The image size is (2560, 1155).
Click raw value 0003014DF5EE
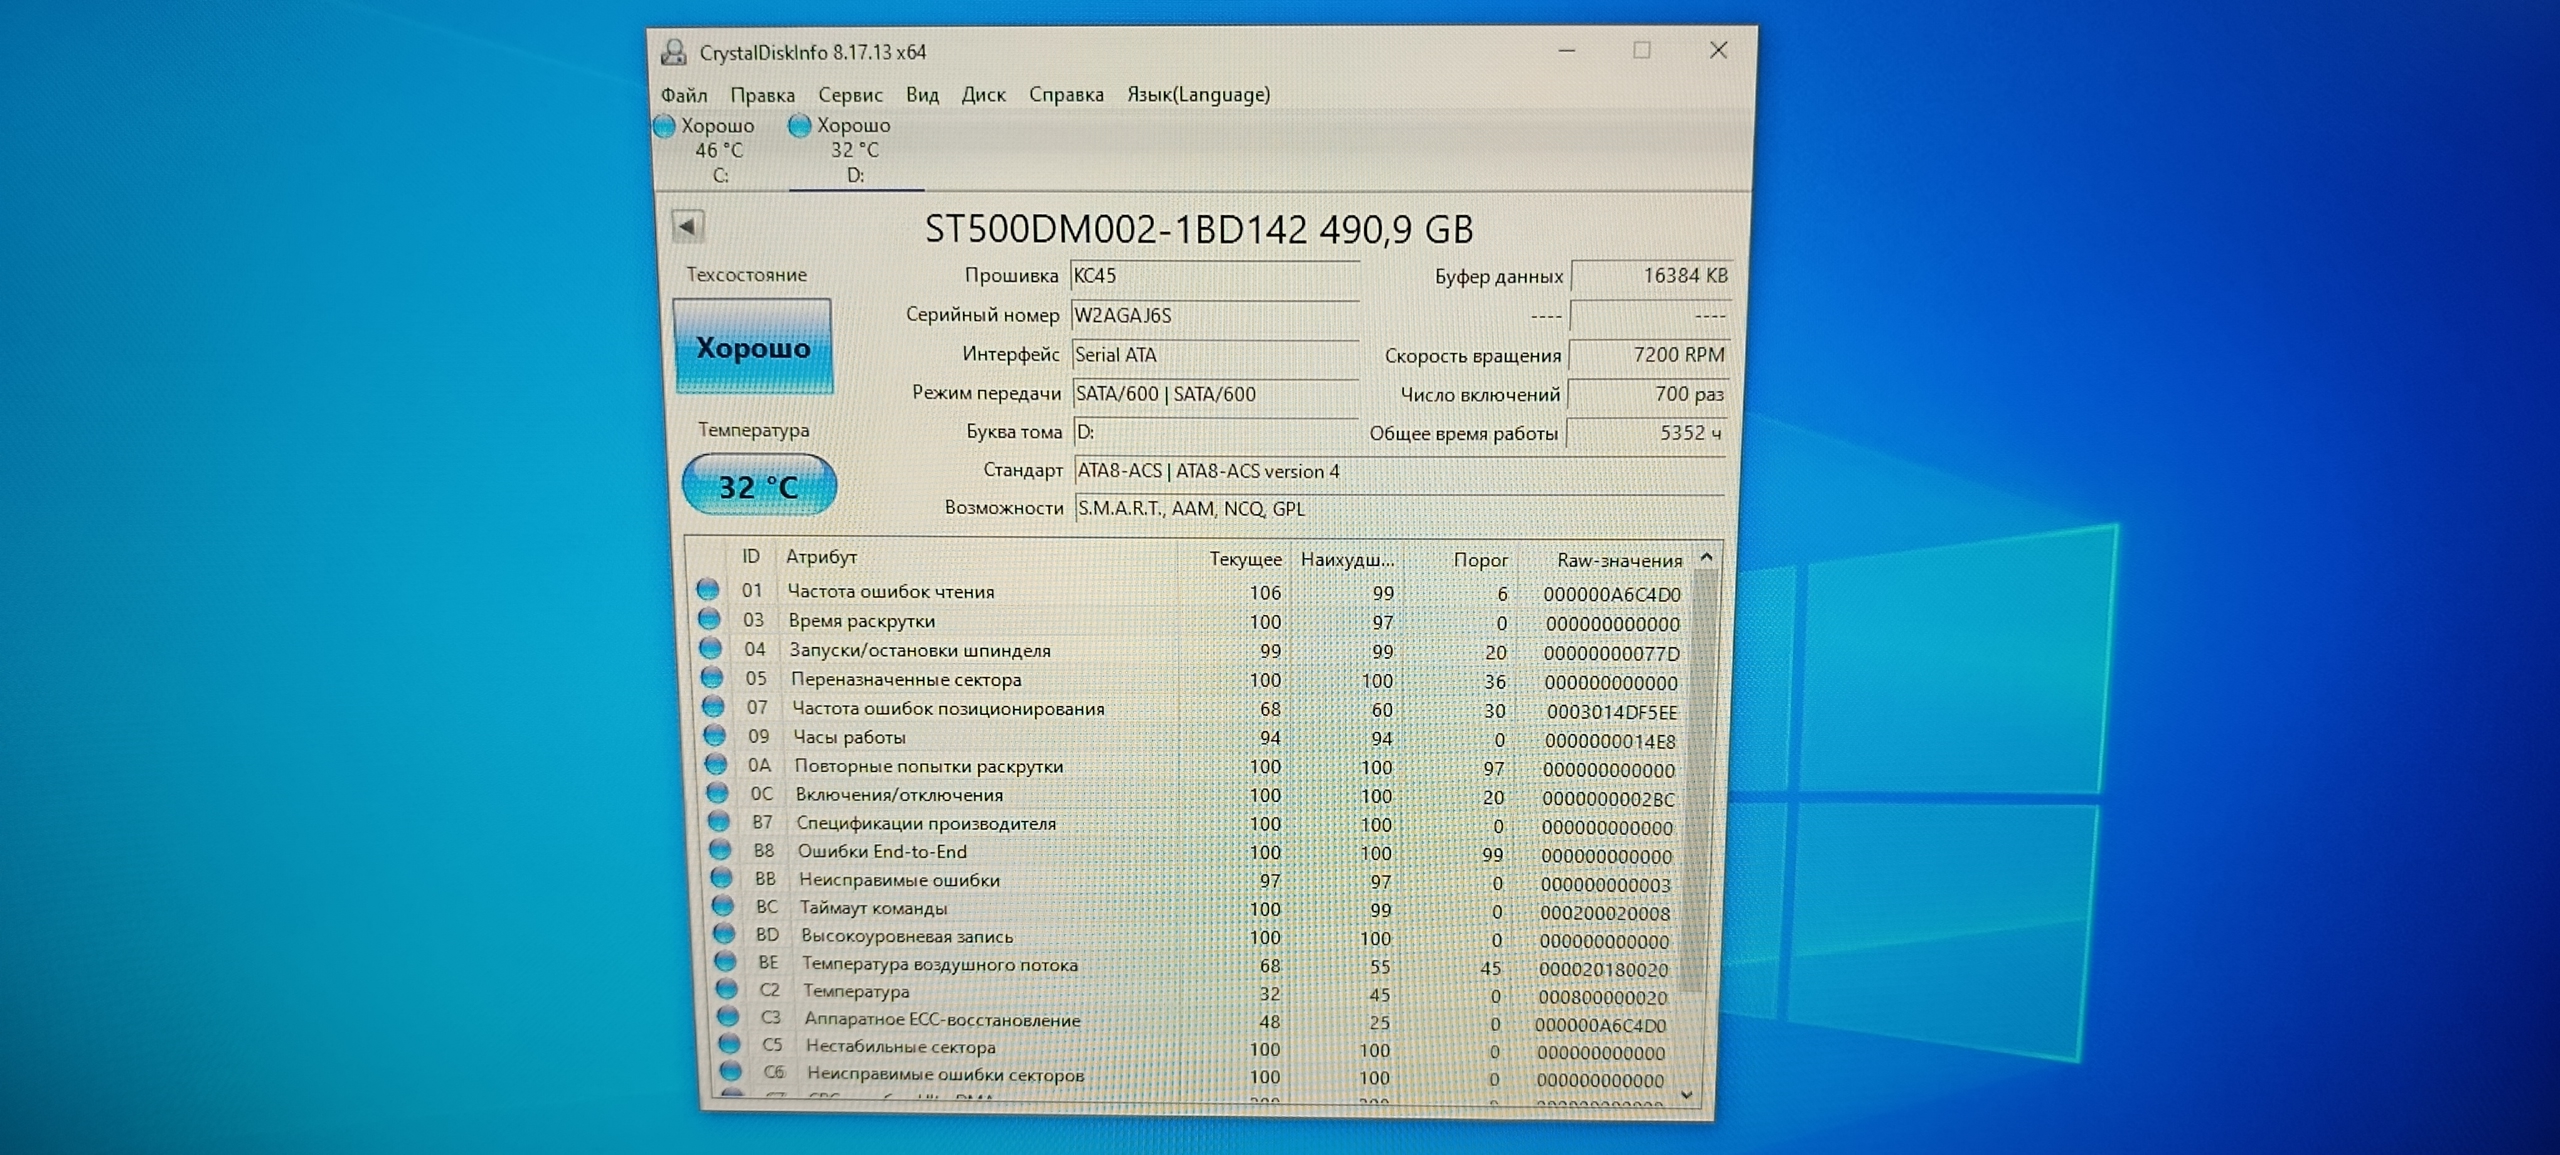coord(1612,712)
